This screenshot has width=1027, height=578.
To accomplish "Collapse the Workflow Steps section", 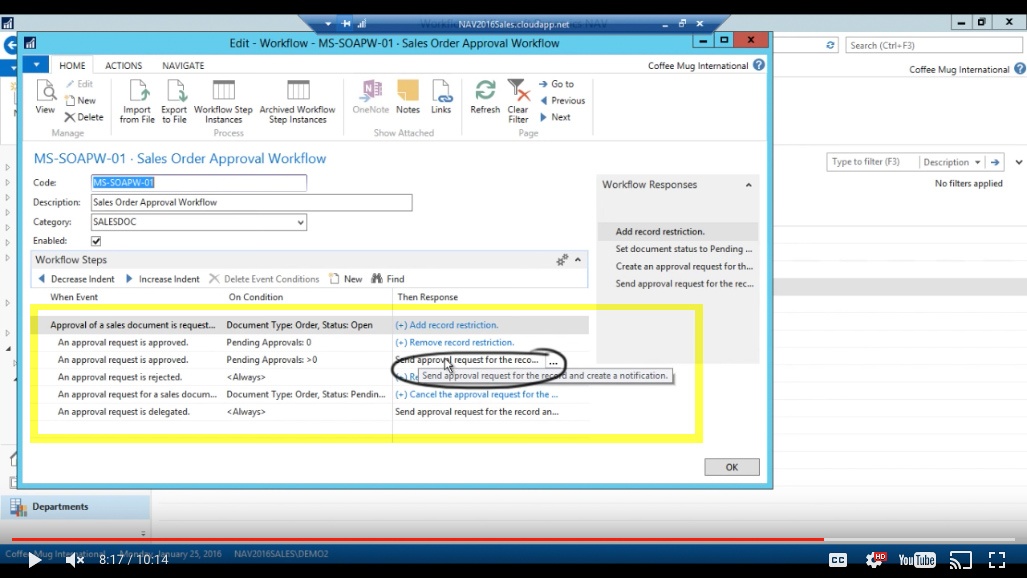I will tap(578, 260).
